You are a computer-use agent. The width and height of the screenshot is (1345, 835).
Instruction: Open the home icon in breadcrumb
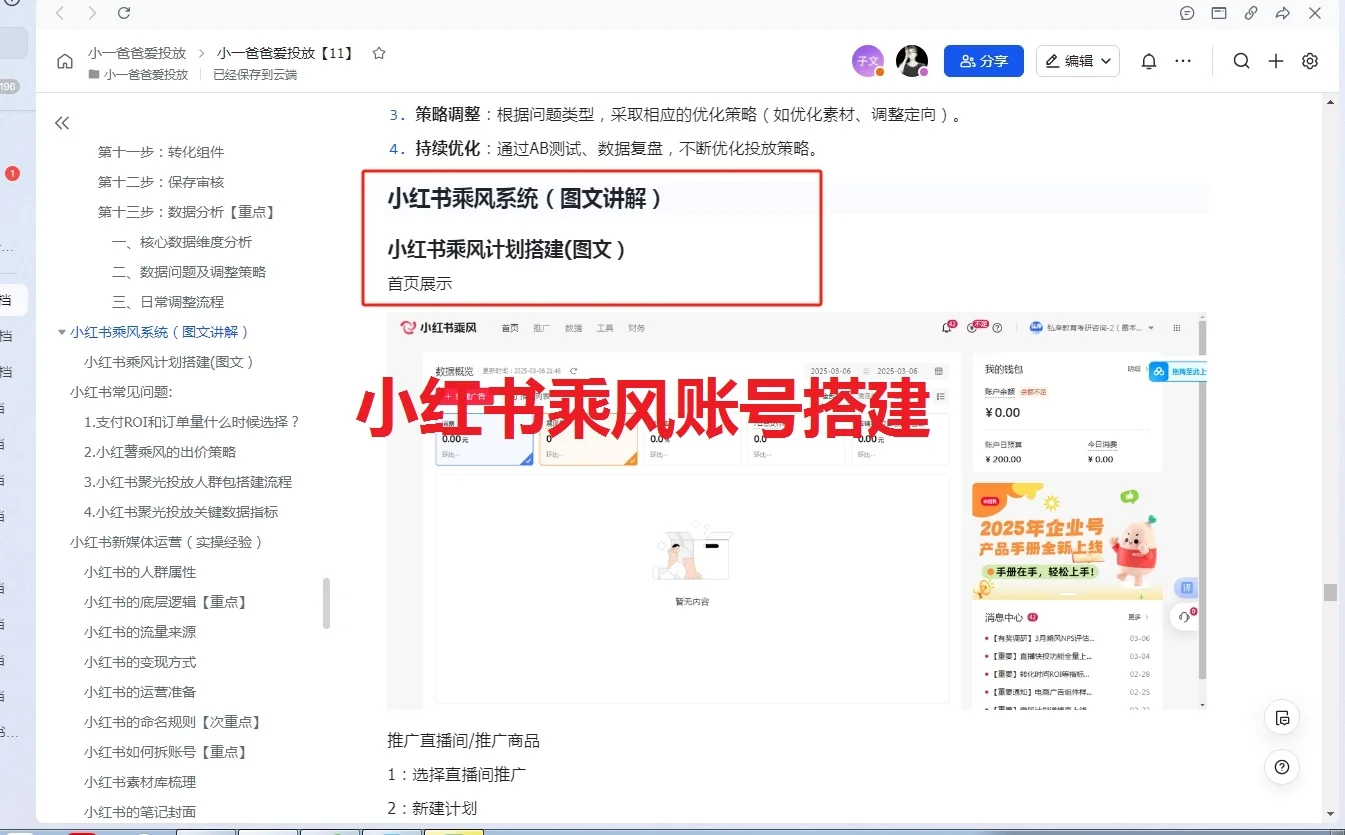point(65,61)
